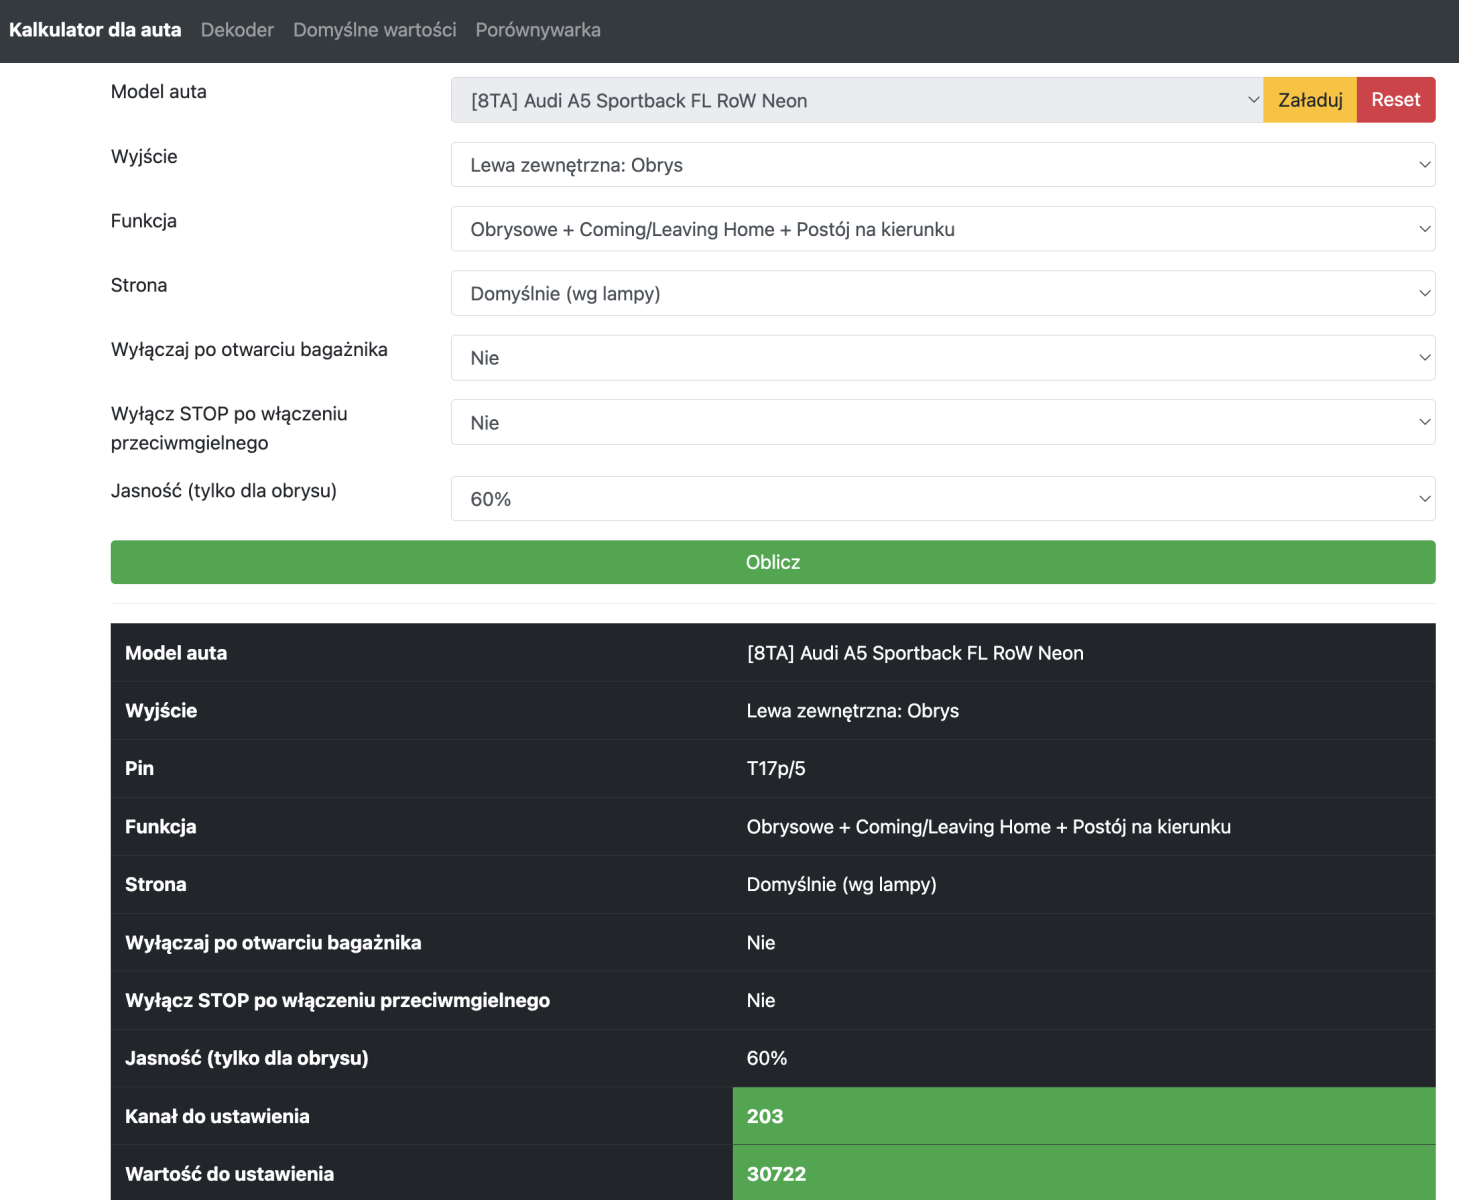The image size is (1459, 1200).
Task: Click the yellow Załaduj button
Action: [1310, 100]
